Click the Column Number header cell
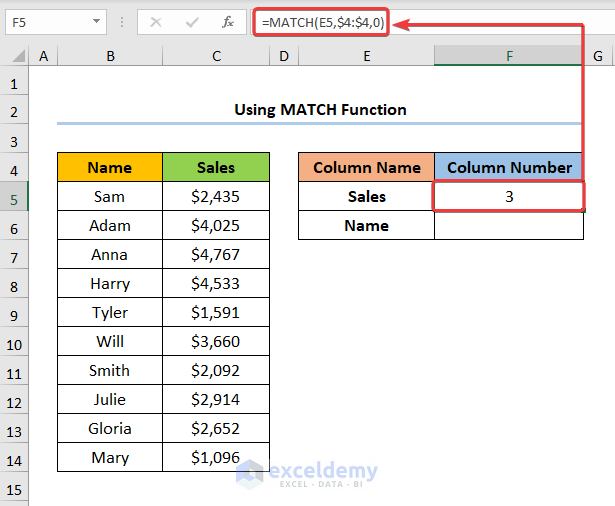 pos(509,168)
